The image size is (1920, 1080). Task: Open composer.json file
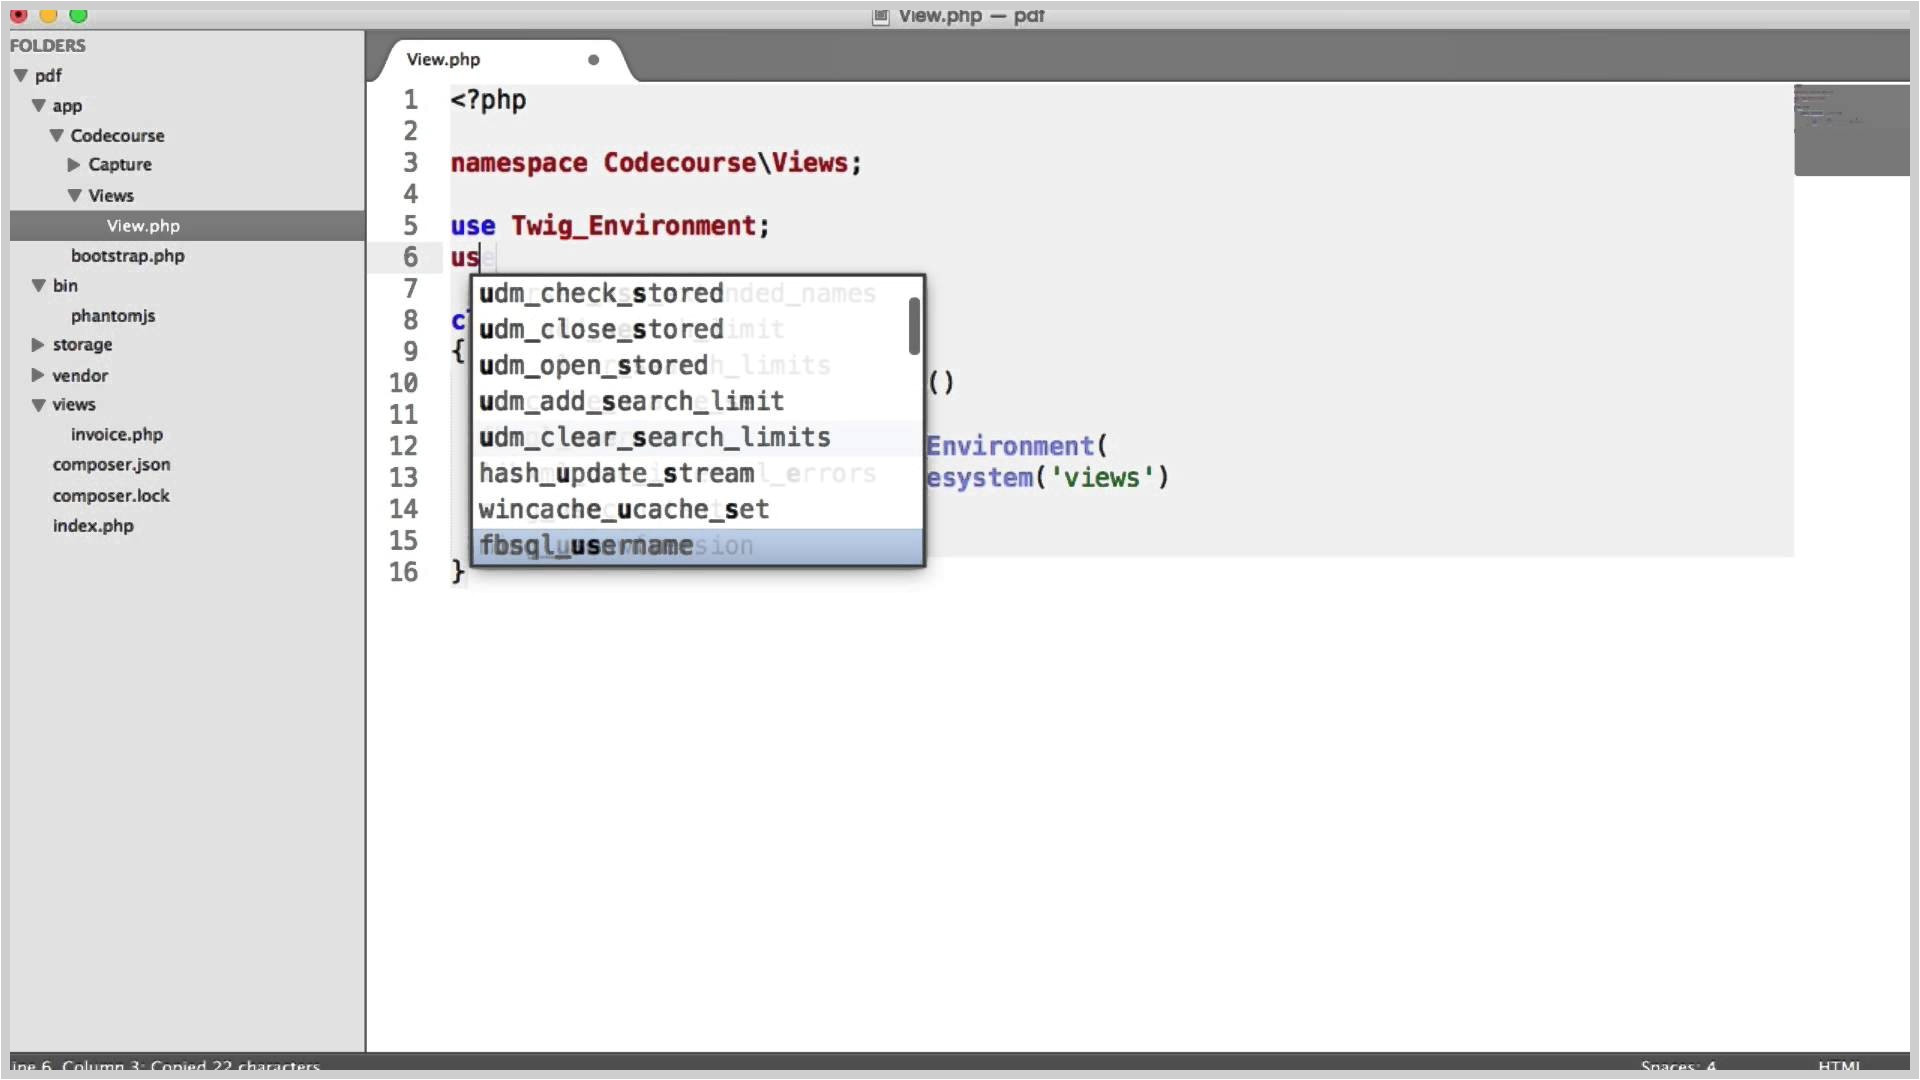click(112, 465)
